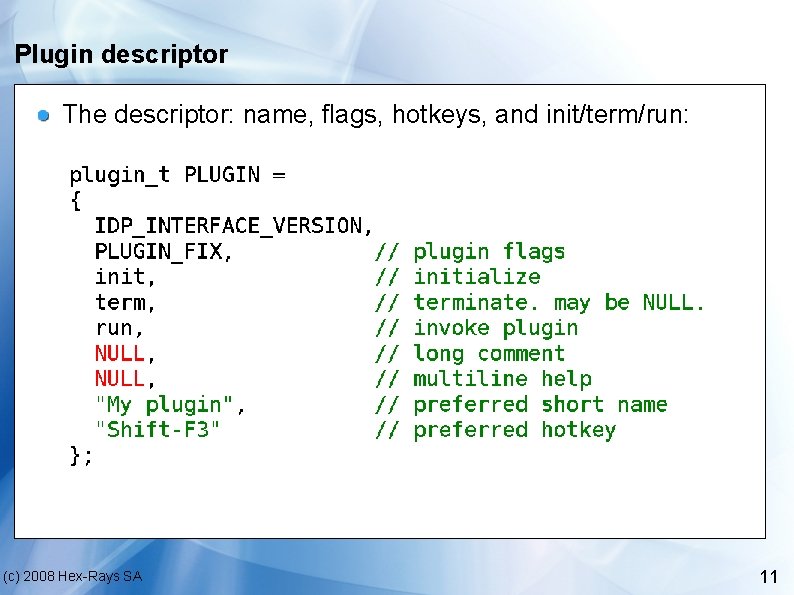Click the "// multiline help" comment
Viewport: 794px width, 595px height.
(x=483, y=379)
